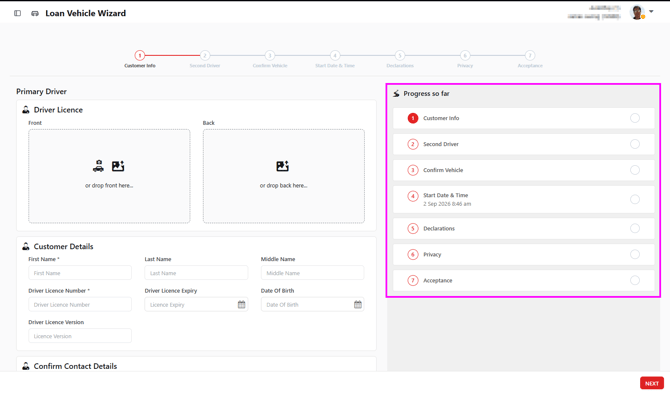Select Customer Info row label in progress list
The width and height of the screenshot is (670, 394).
[441, 118]
